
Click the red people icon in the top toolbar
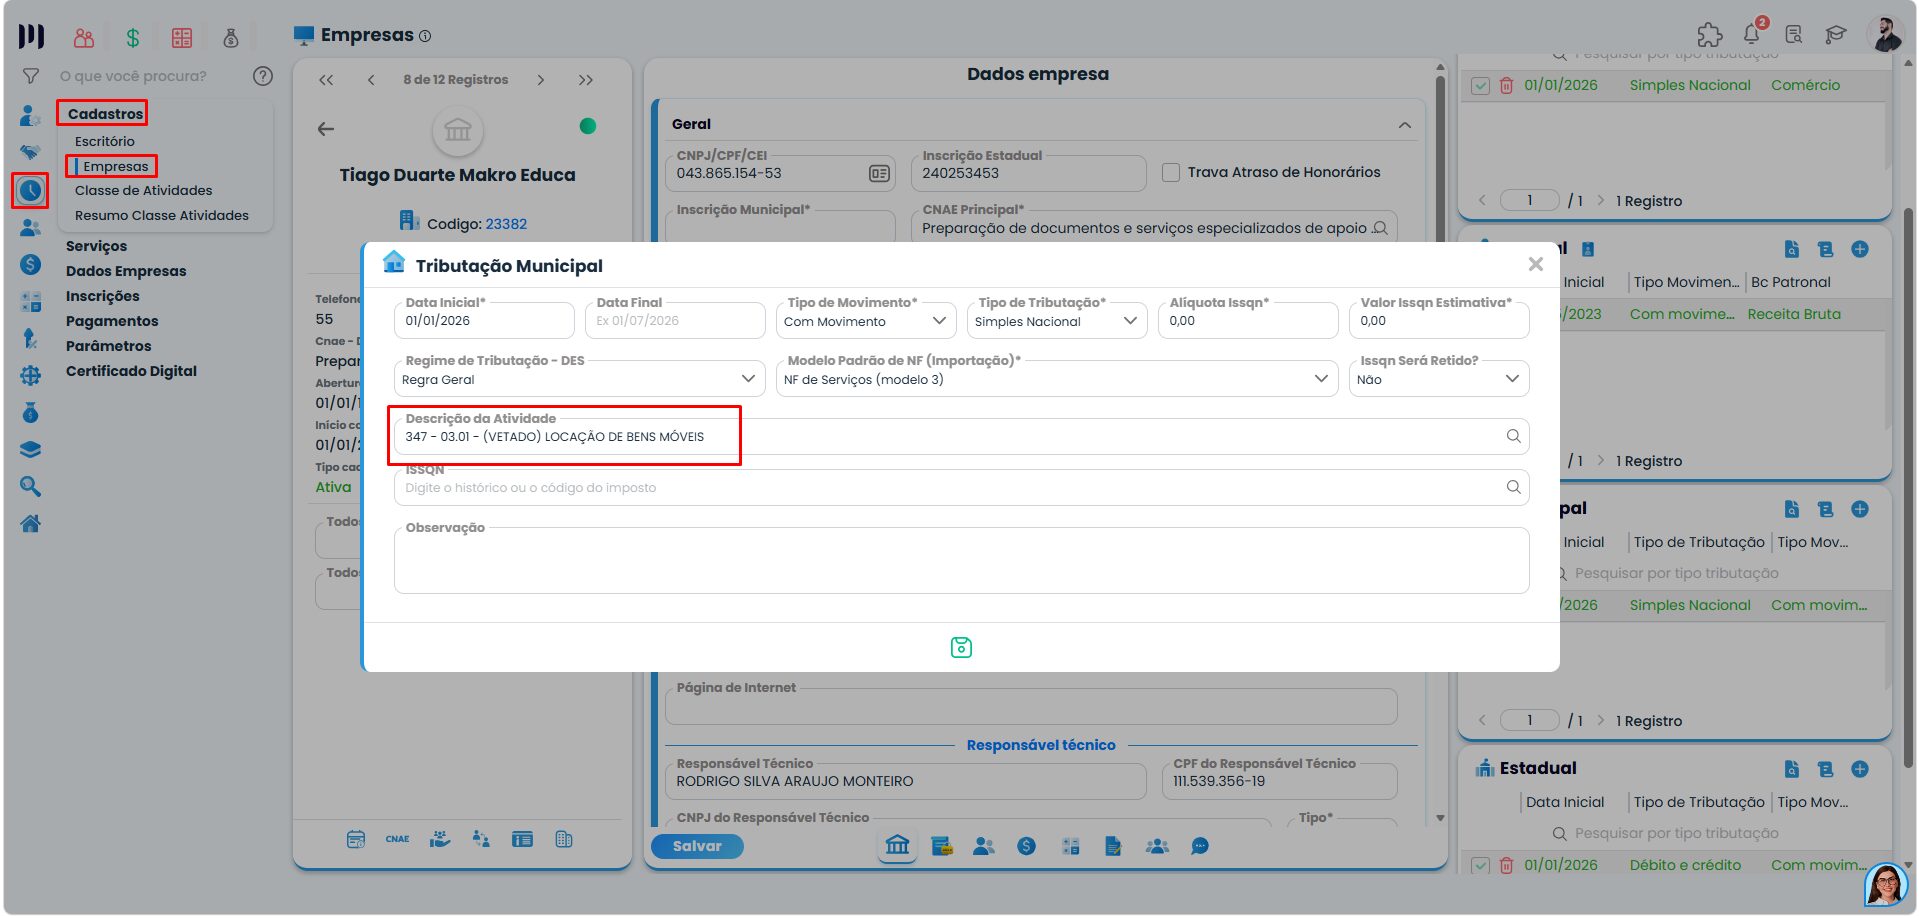(84, 38)
